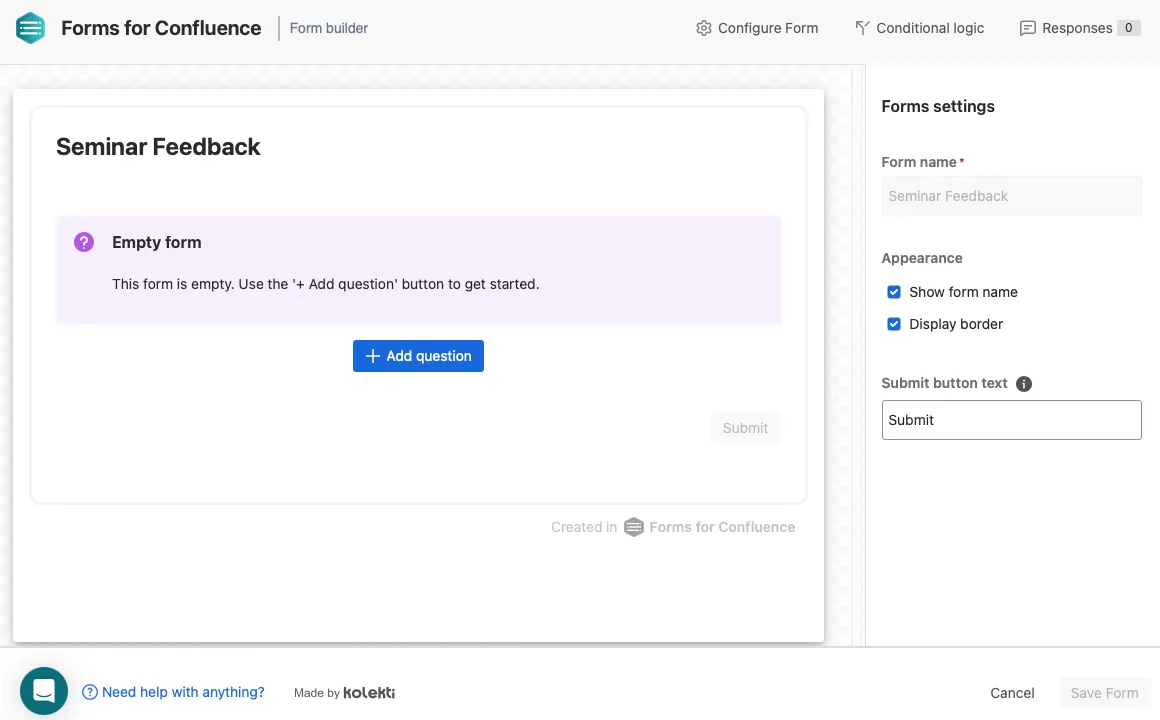Click the Created in Forms for Confluence logo
This screenshot has width=1160, height=720.
(x=634, y=527)
